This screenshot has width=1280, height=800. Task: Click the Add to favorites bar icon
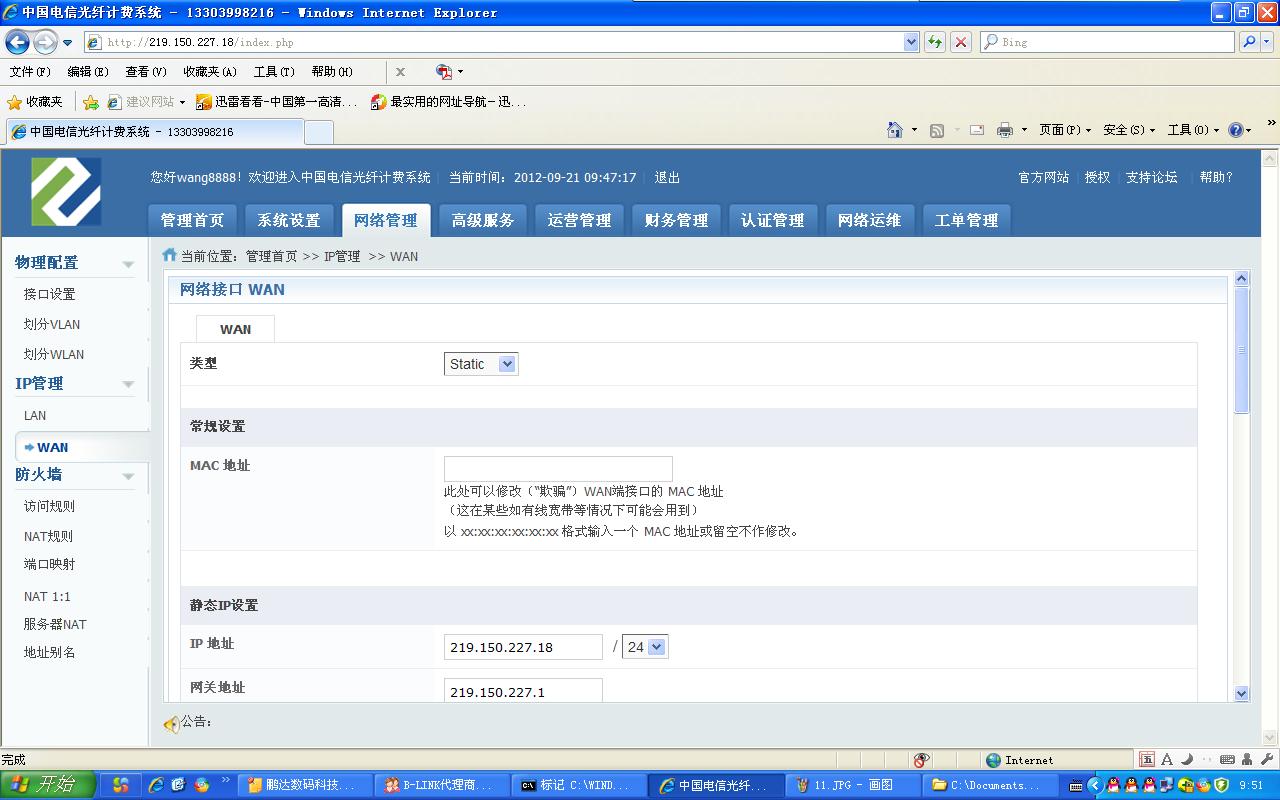pyautogui.click(x=91, y=102)
